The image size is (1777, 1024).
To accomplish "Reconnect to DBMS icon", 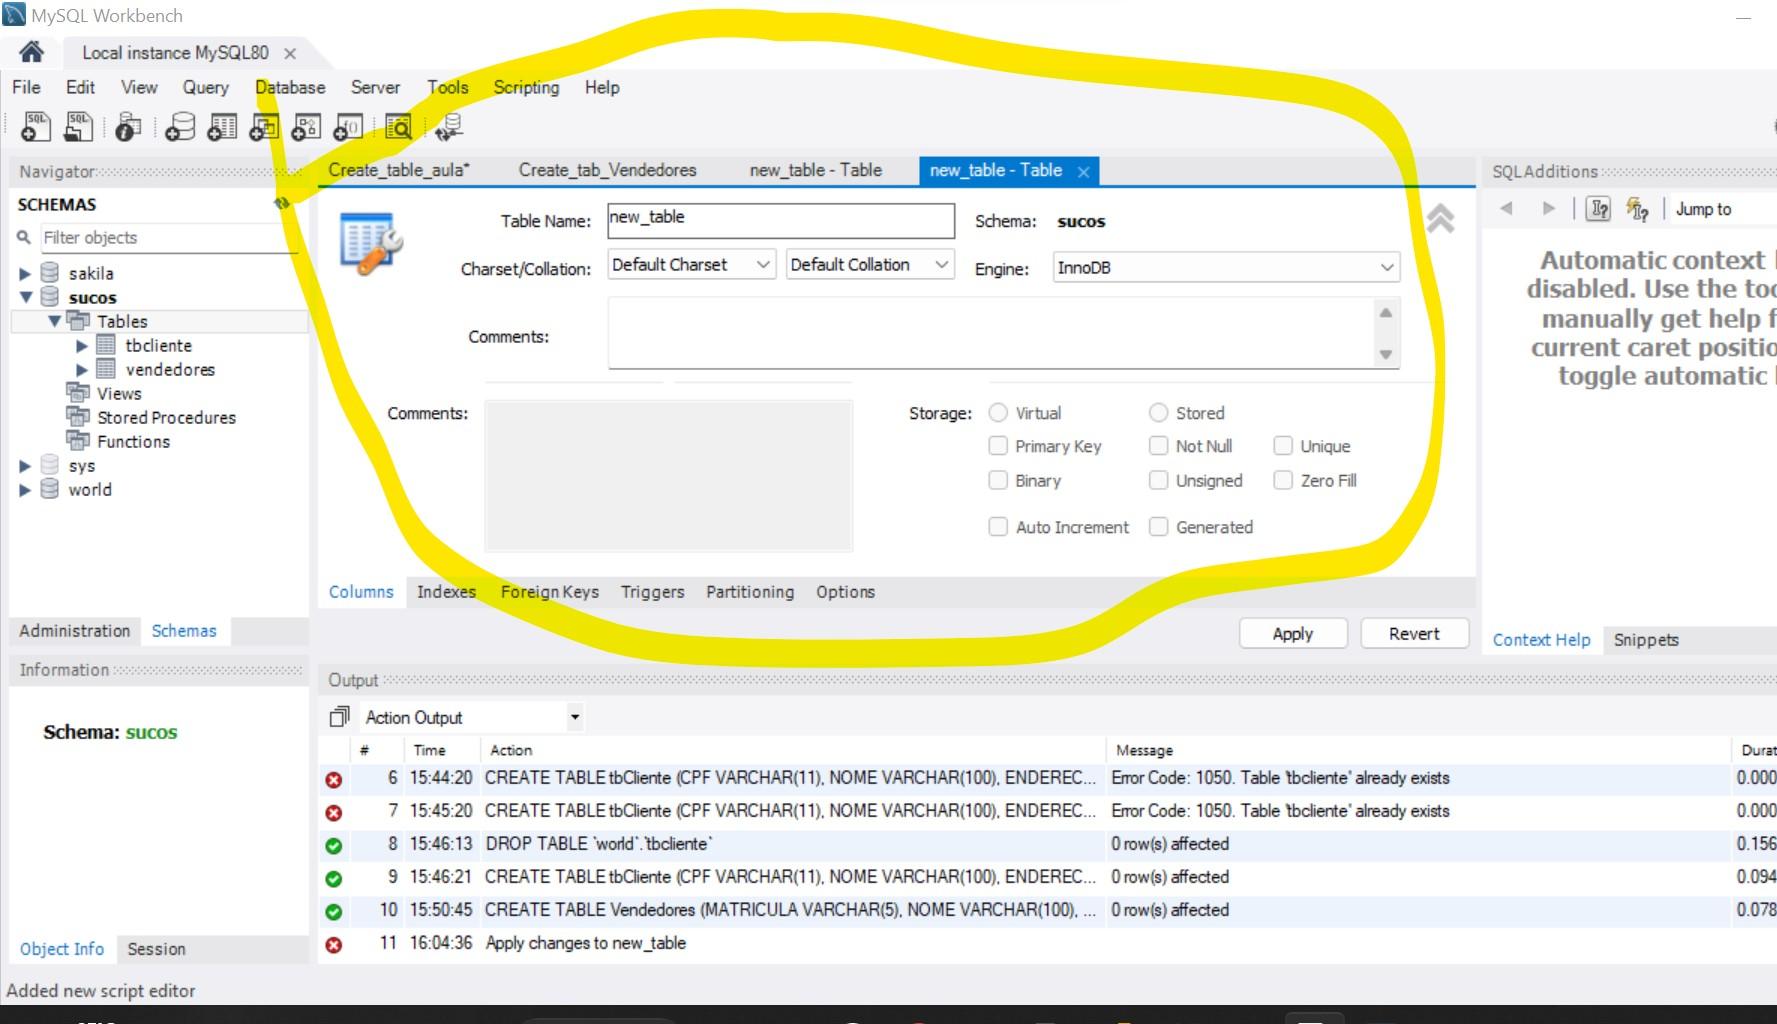I will pyautogui.click(x=449, y=127).
